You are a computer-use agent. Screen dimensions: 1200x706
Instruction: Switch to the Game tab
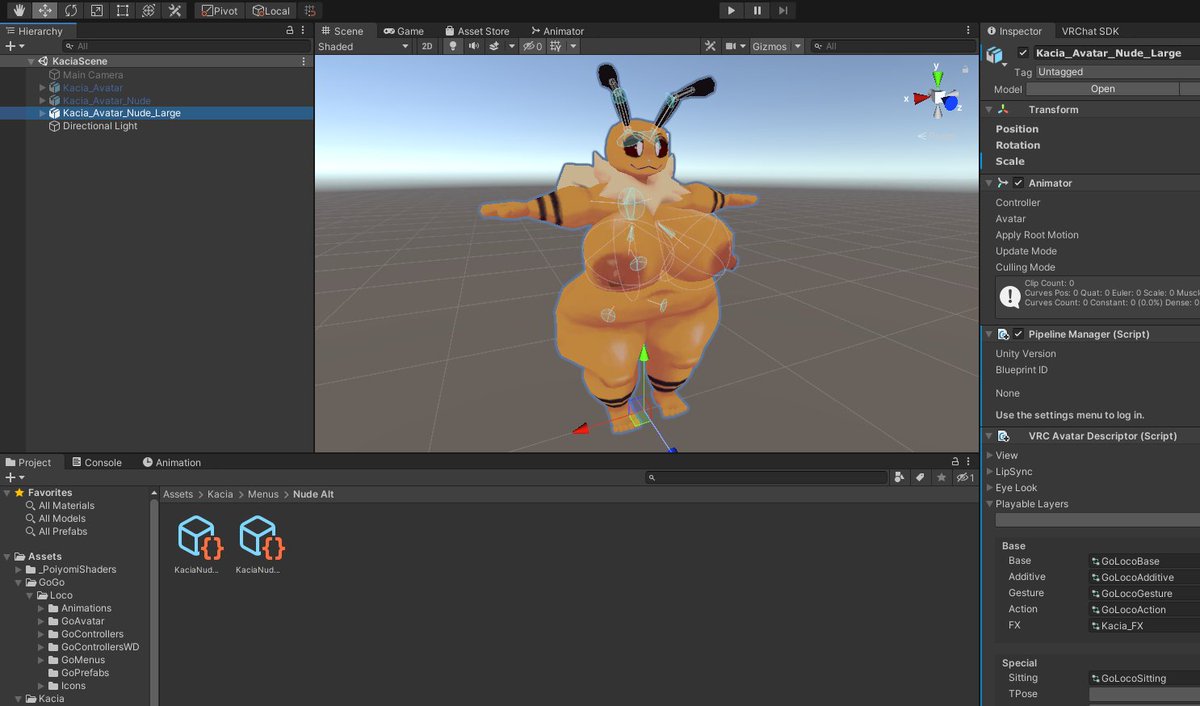tap(404, 31)
